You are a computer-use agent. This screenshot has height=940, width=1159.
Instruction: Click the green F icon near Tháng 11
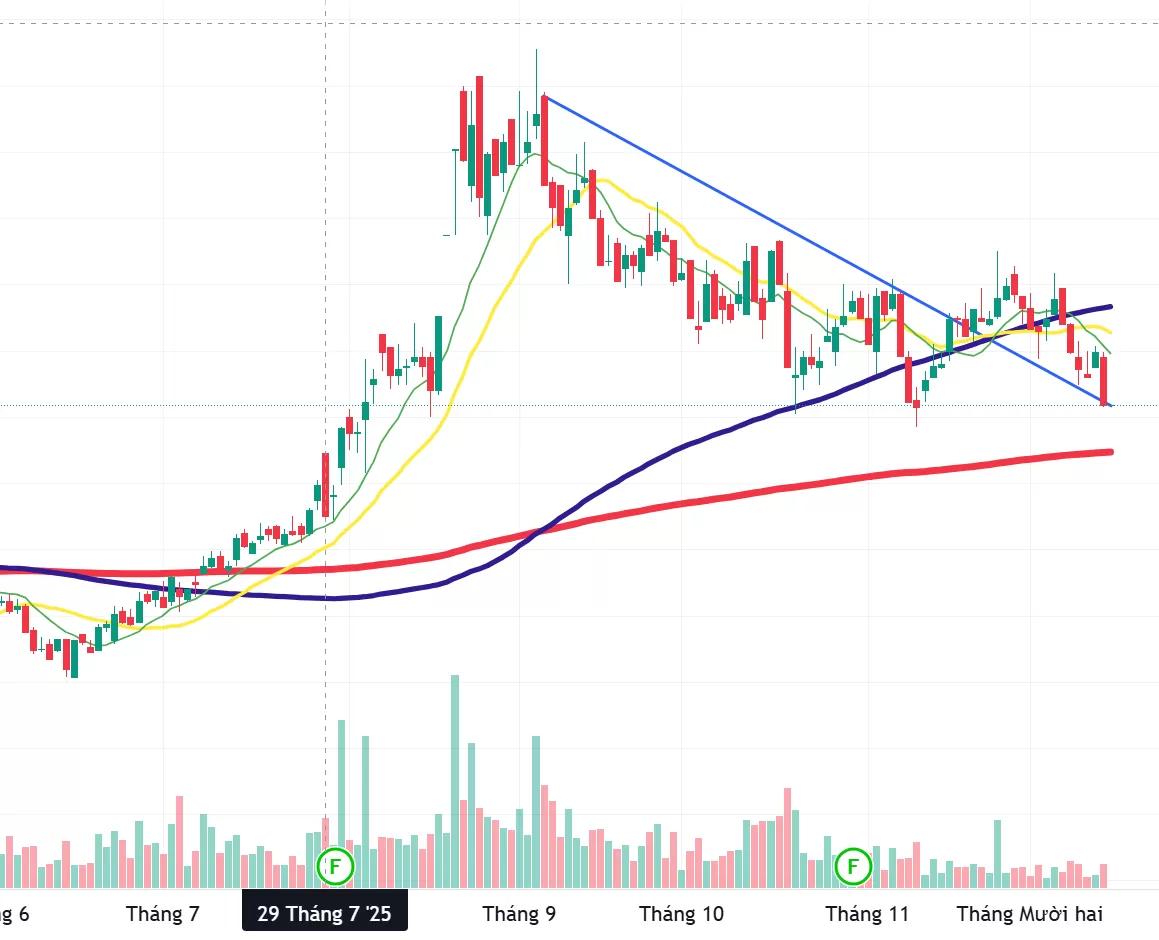click(854, 866)
